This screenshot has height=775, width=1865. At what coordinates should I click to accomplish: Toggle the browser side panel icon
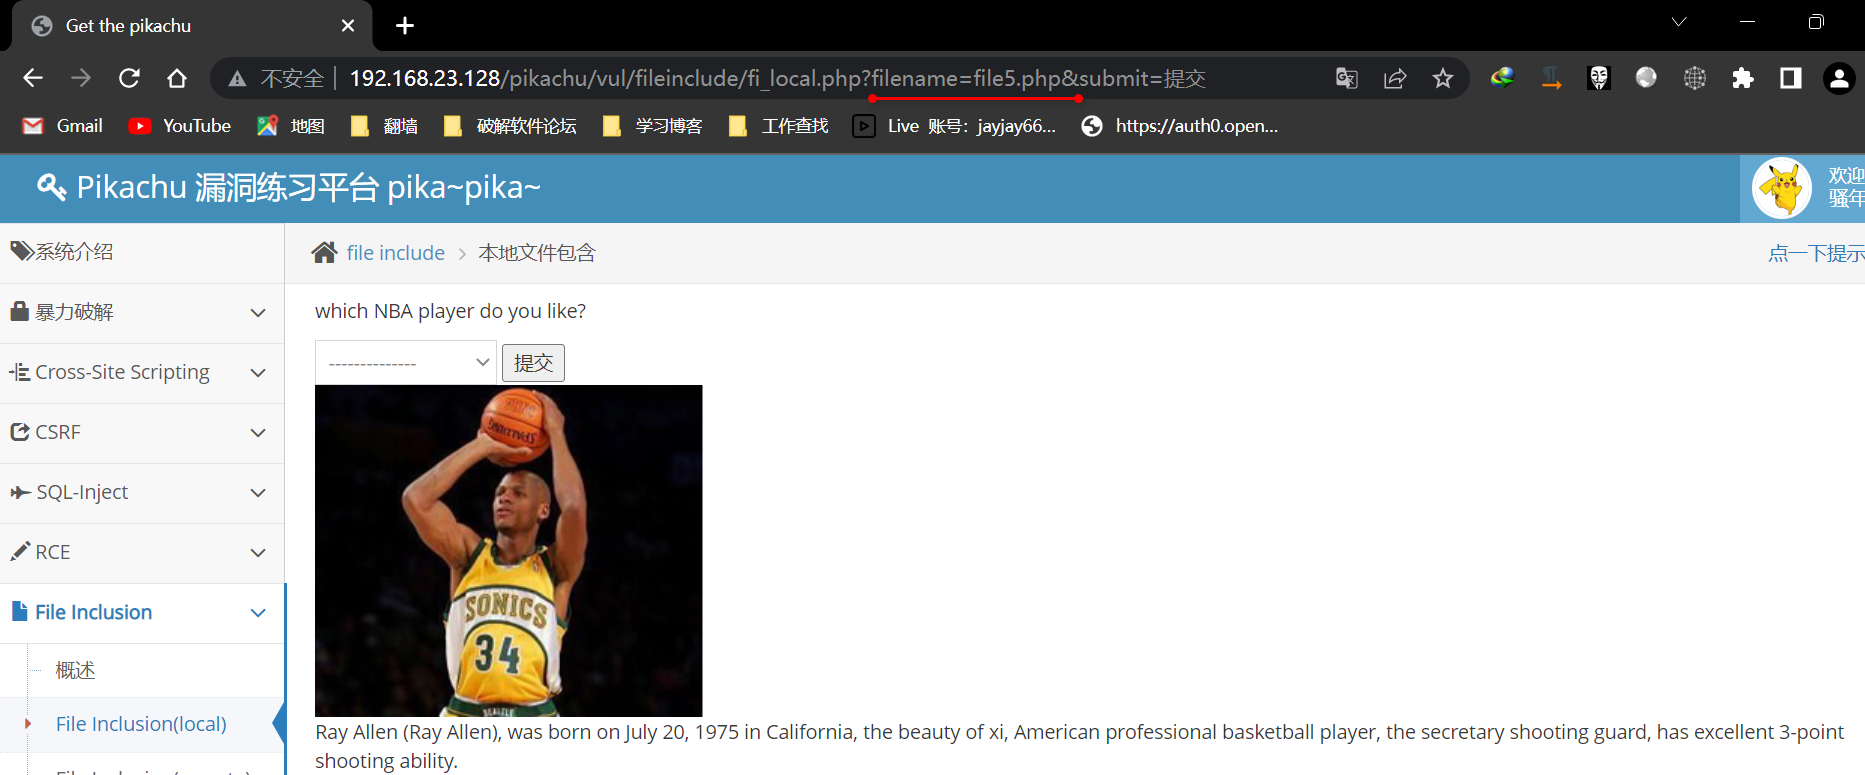(1790, 78)
